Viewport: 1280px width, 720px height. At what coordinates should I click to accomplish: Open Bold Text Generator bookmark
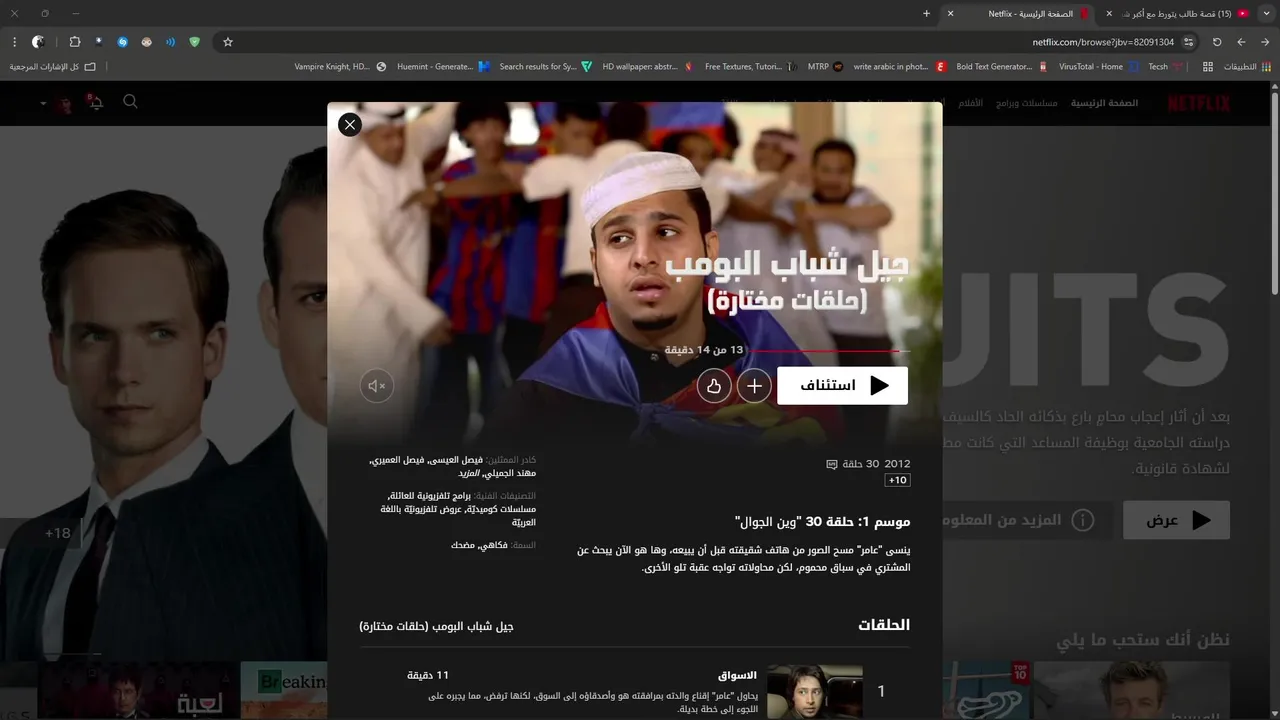(1002, 67)
